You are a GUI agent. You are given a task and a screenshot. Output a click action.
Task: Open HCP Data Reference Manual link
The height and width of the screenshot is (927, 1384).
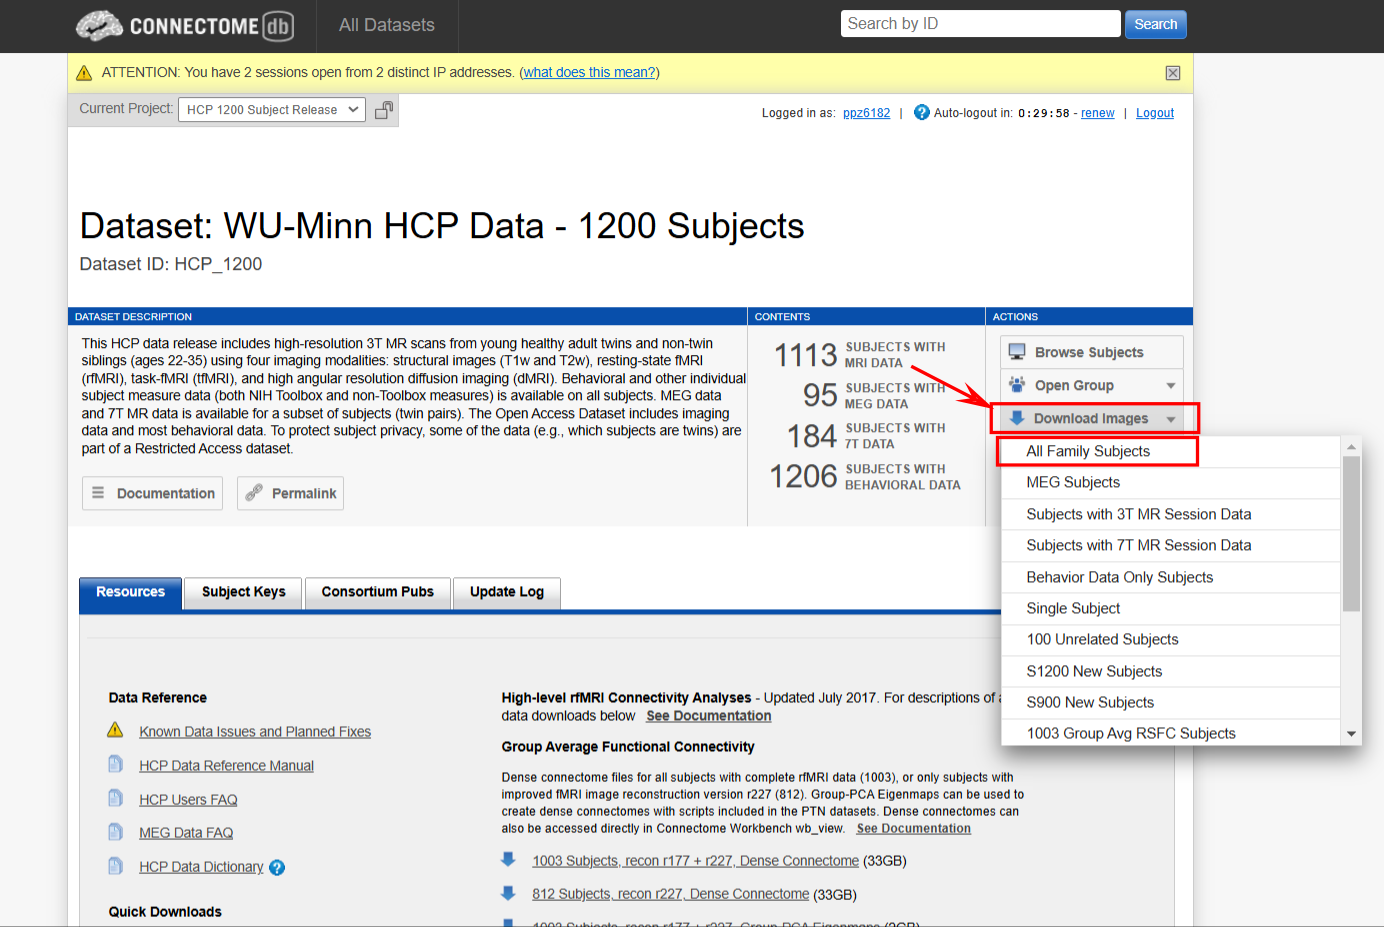(226, 766)
